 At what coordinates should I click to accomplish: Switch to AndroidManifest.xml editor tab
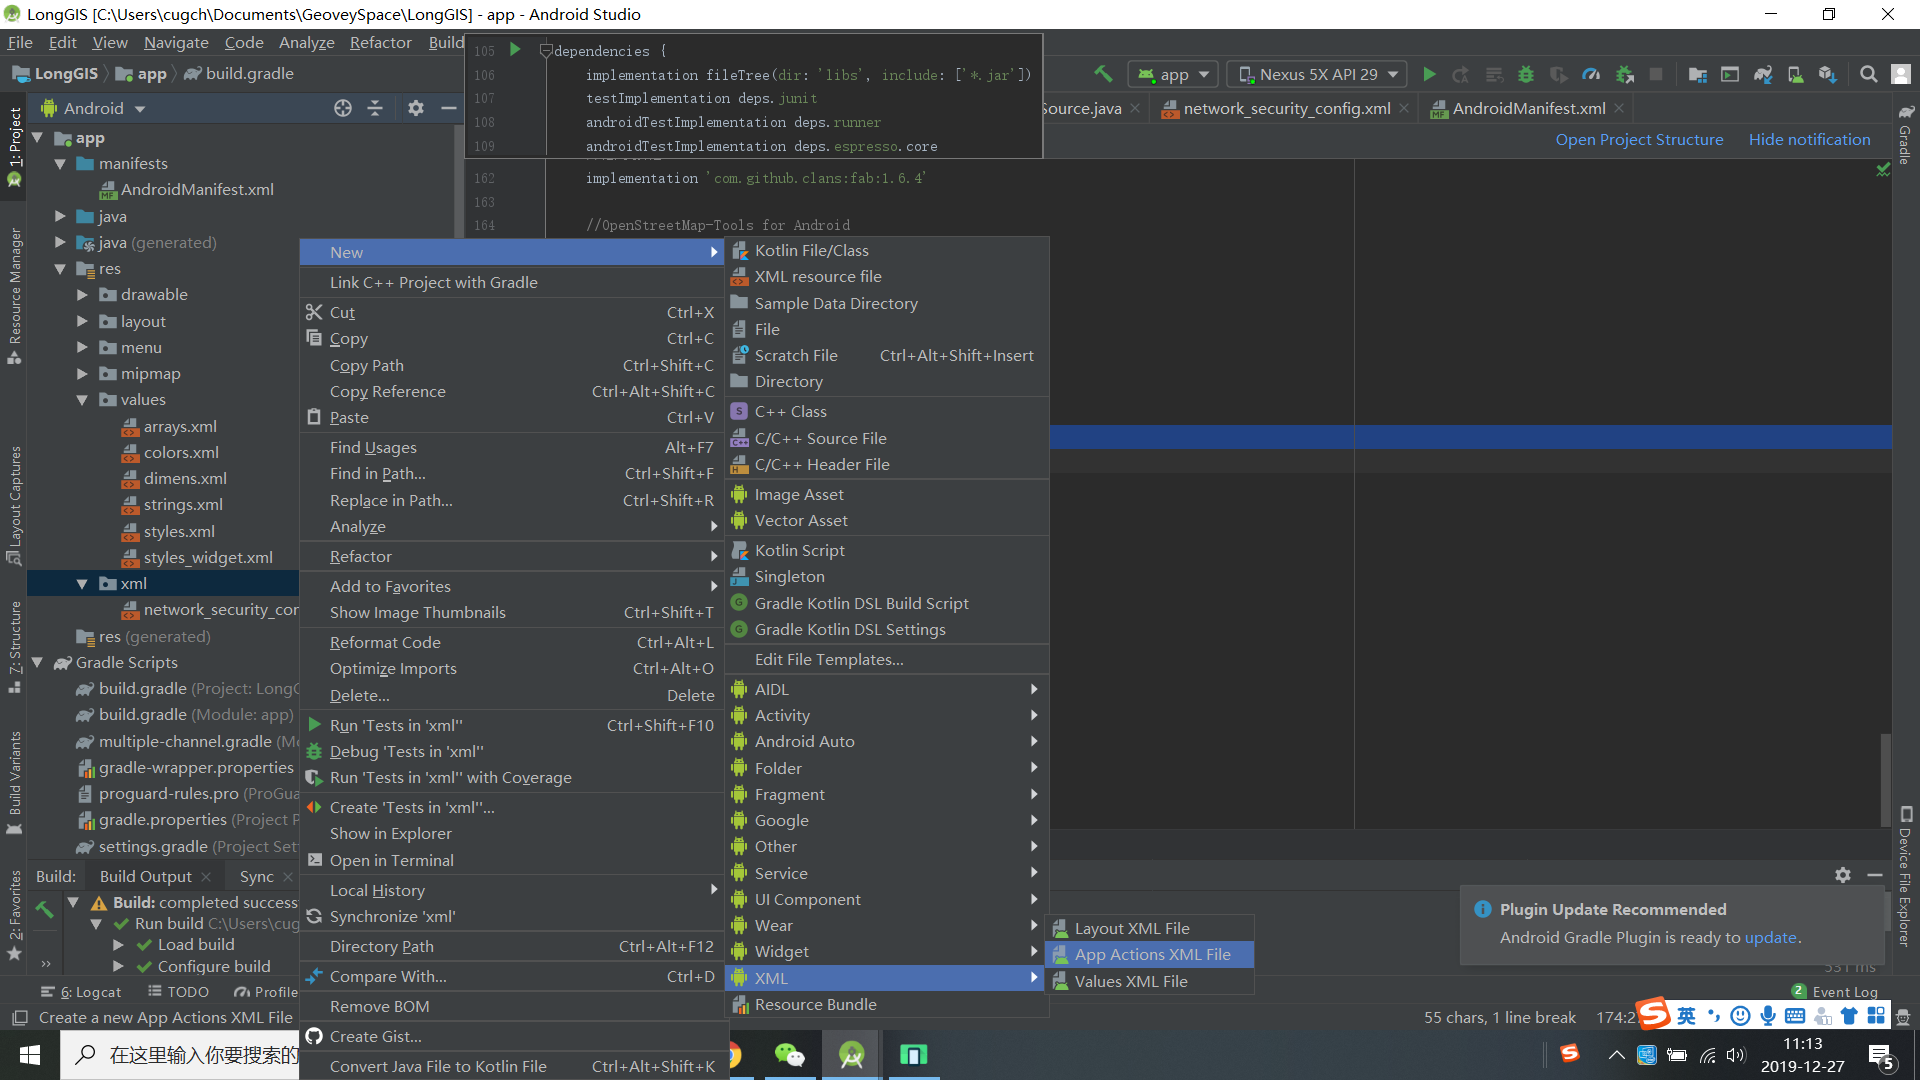pyautogui.click(x=1528, y=108)
